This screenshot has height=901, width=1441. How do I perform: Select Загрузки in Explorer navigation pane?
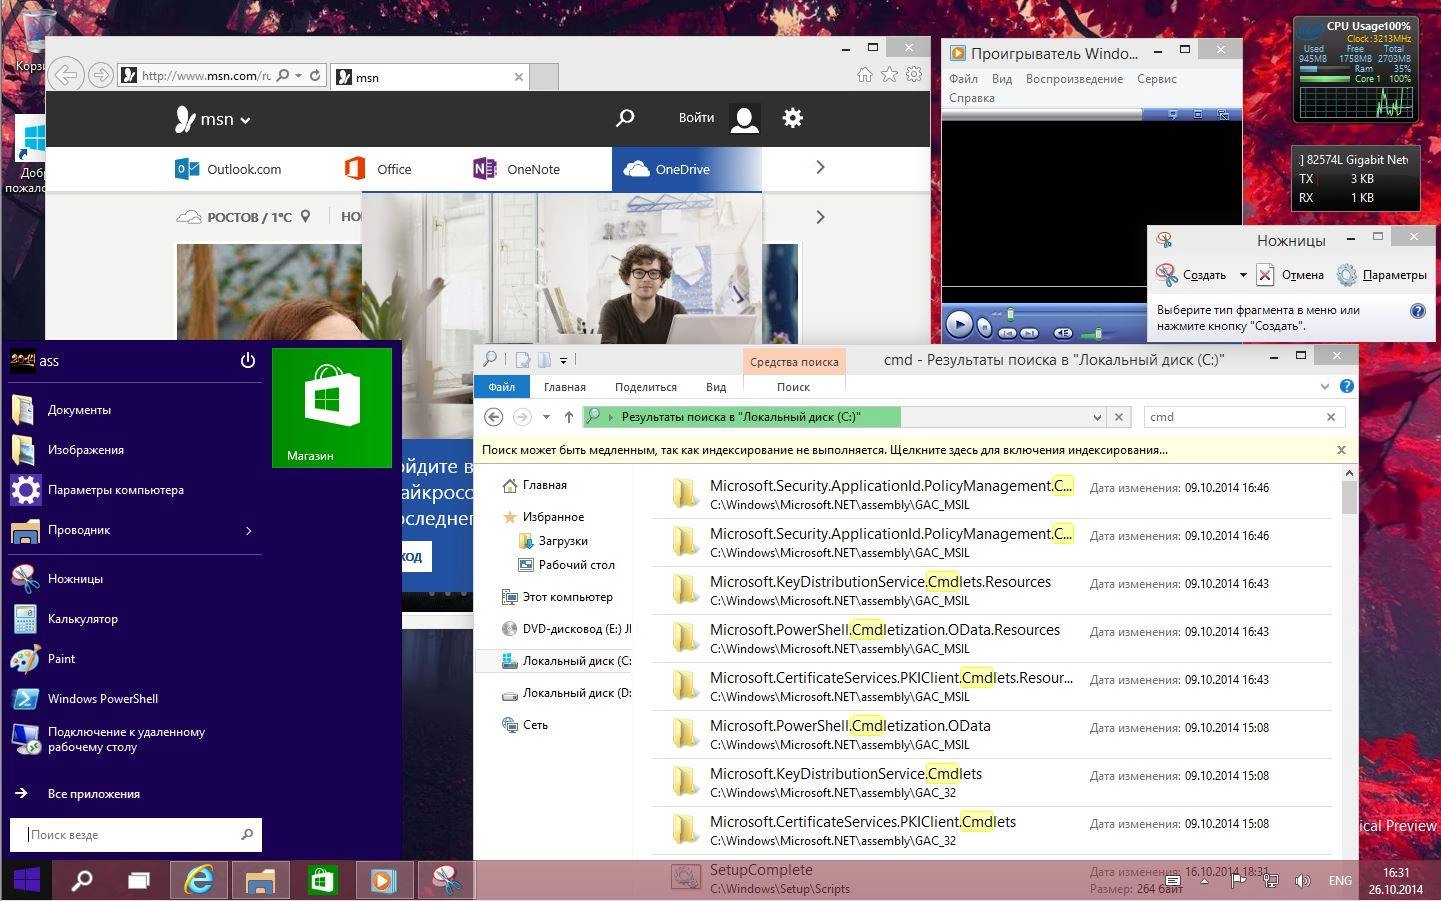(x=553, y=541)
